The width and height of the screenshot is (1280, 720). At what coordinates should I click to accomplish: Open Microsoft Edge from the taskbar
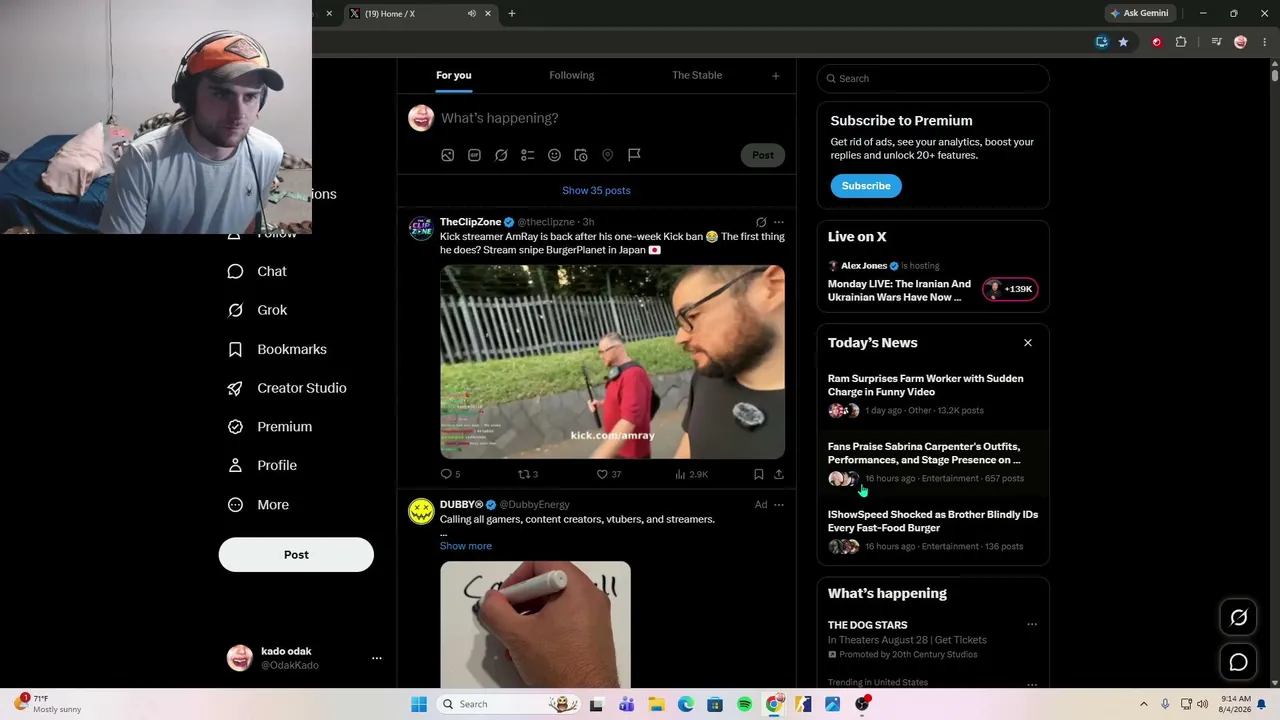tap(686, 704)
